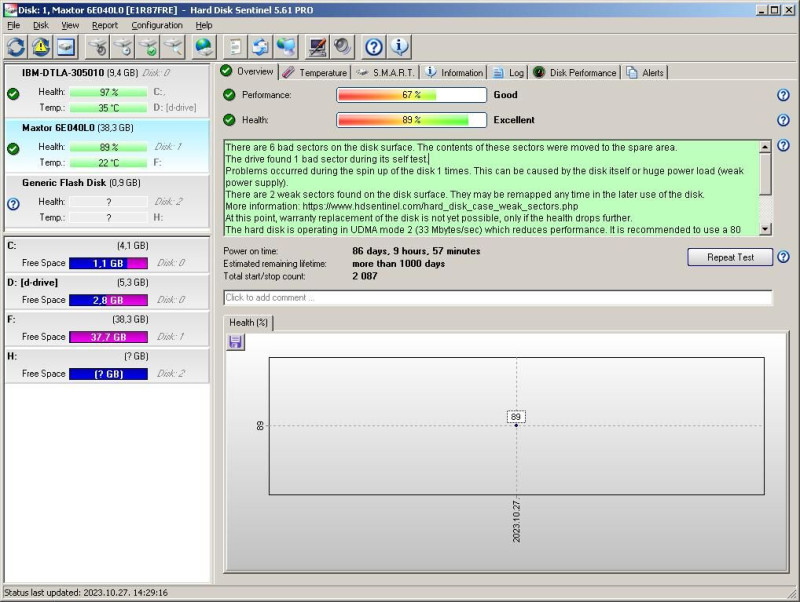Select the Generic Flash Disk entry
Screen dimensions: 800x602
107,201
